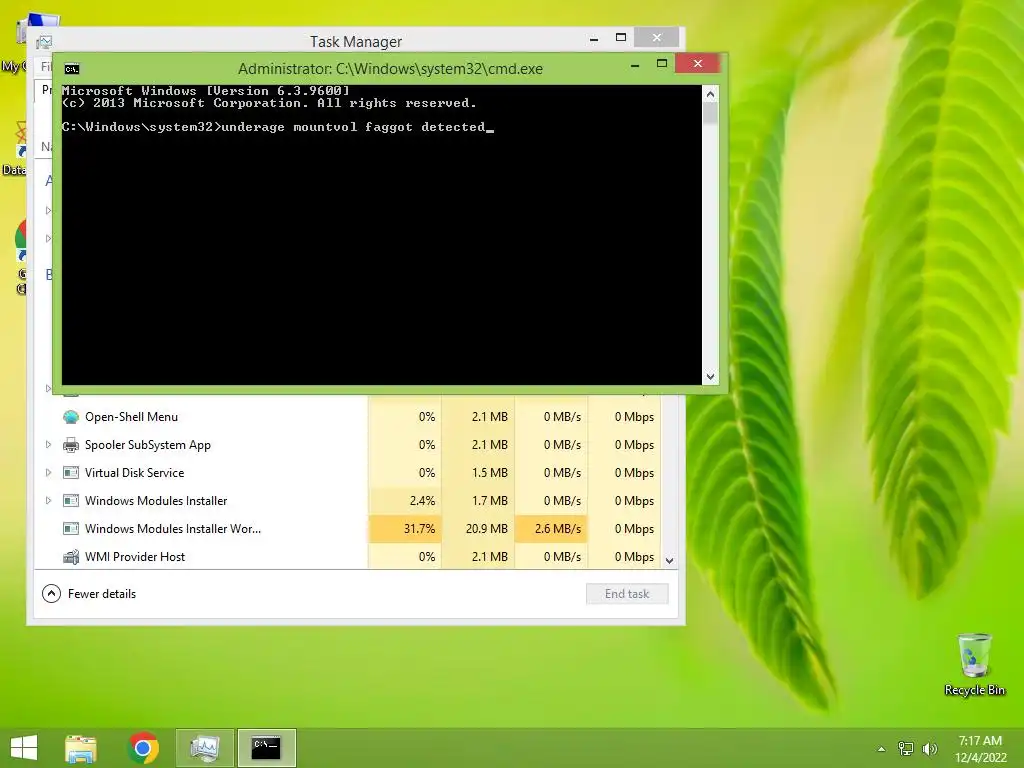Click the WMI Provider Host icon
The width and height of the screenshot is (1024, 768).
[71, 557]
